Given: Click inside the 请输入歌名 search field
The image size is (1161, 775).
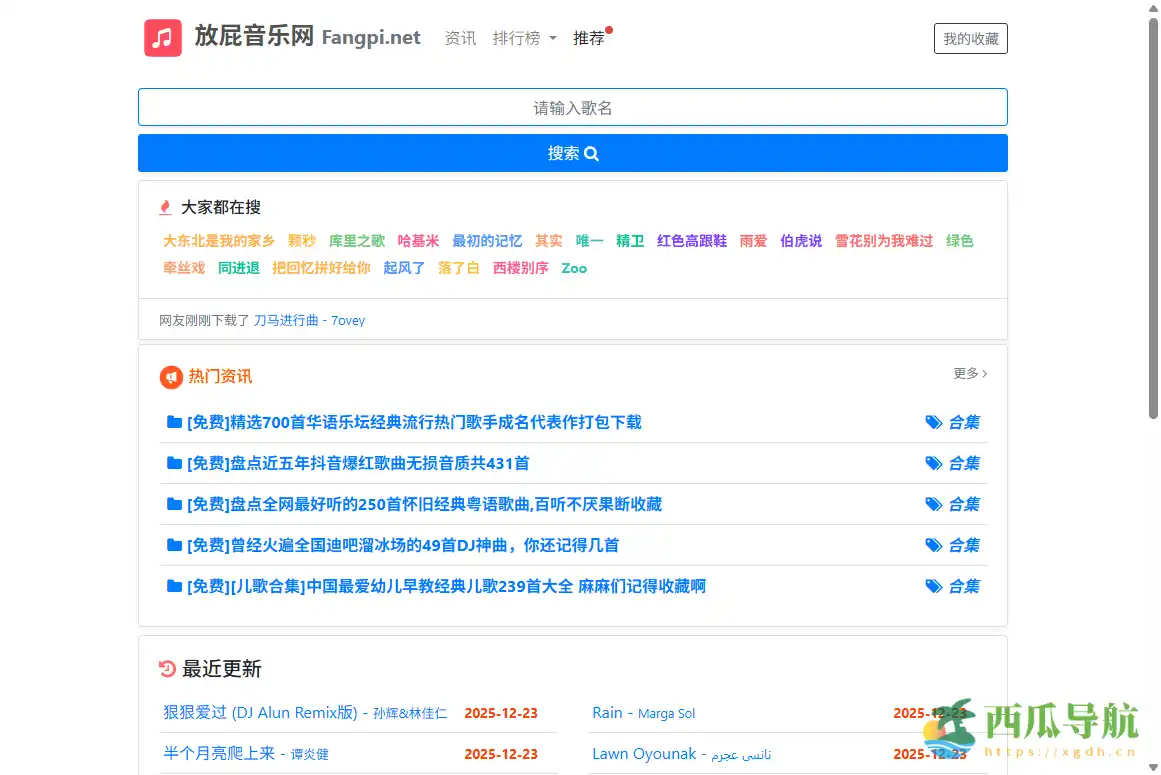Looking at the screenshot, I should tap(572, 107).
